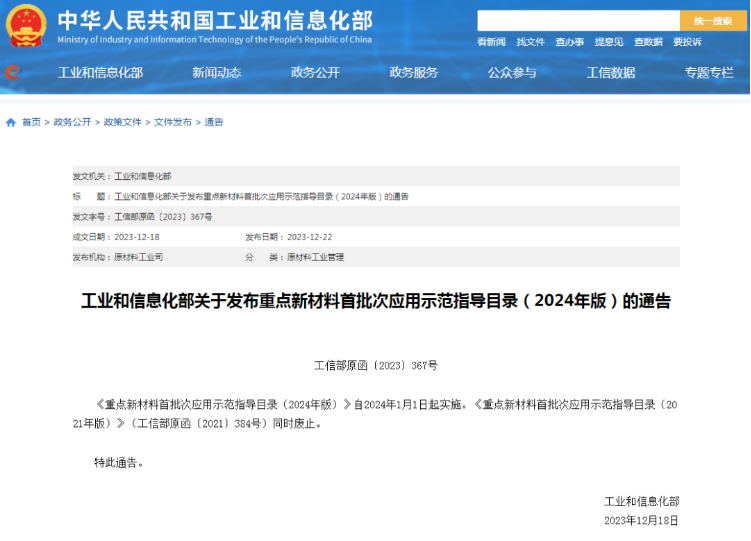The height and width of the screenshot is (541, 751).
Task: Click the 特此通告 paragraph
Action: point(119,463)
